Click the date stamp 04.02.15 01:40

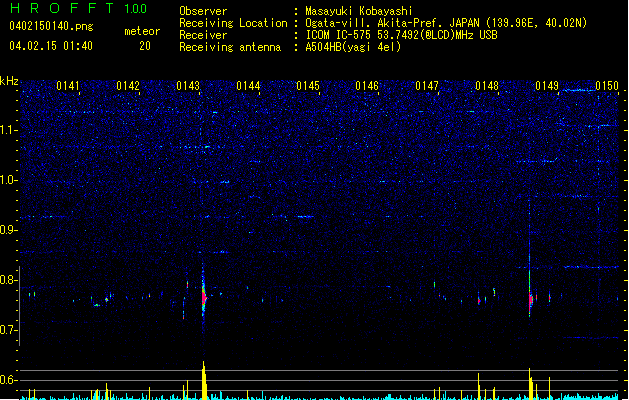coord(51,46)
